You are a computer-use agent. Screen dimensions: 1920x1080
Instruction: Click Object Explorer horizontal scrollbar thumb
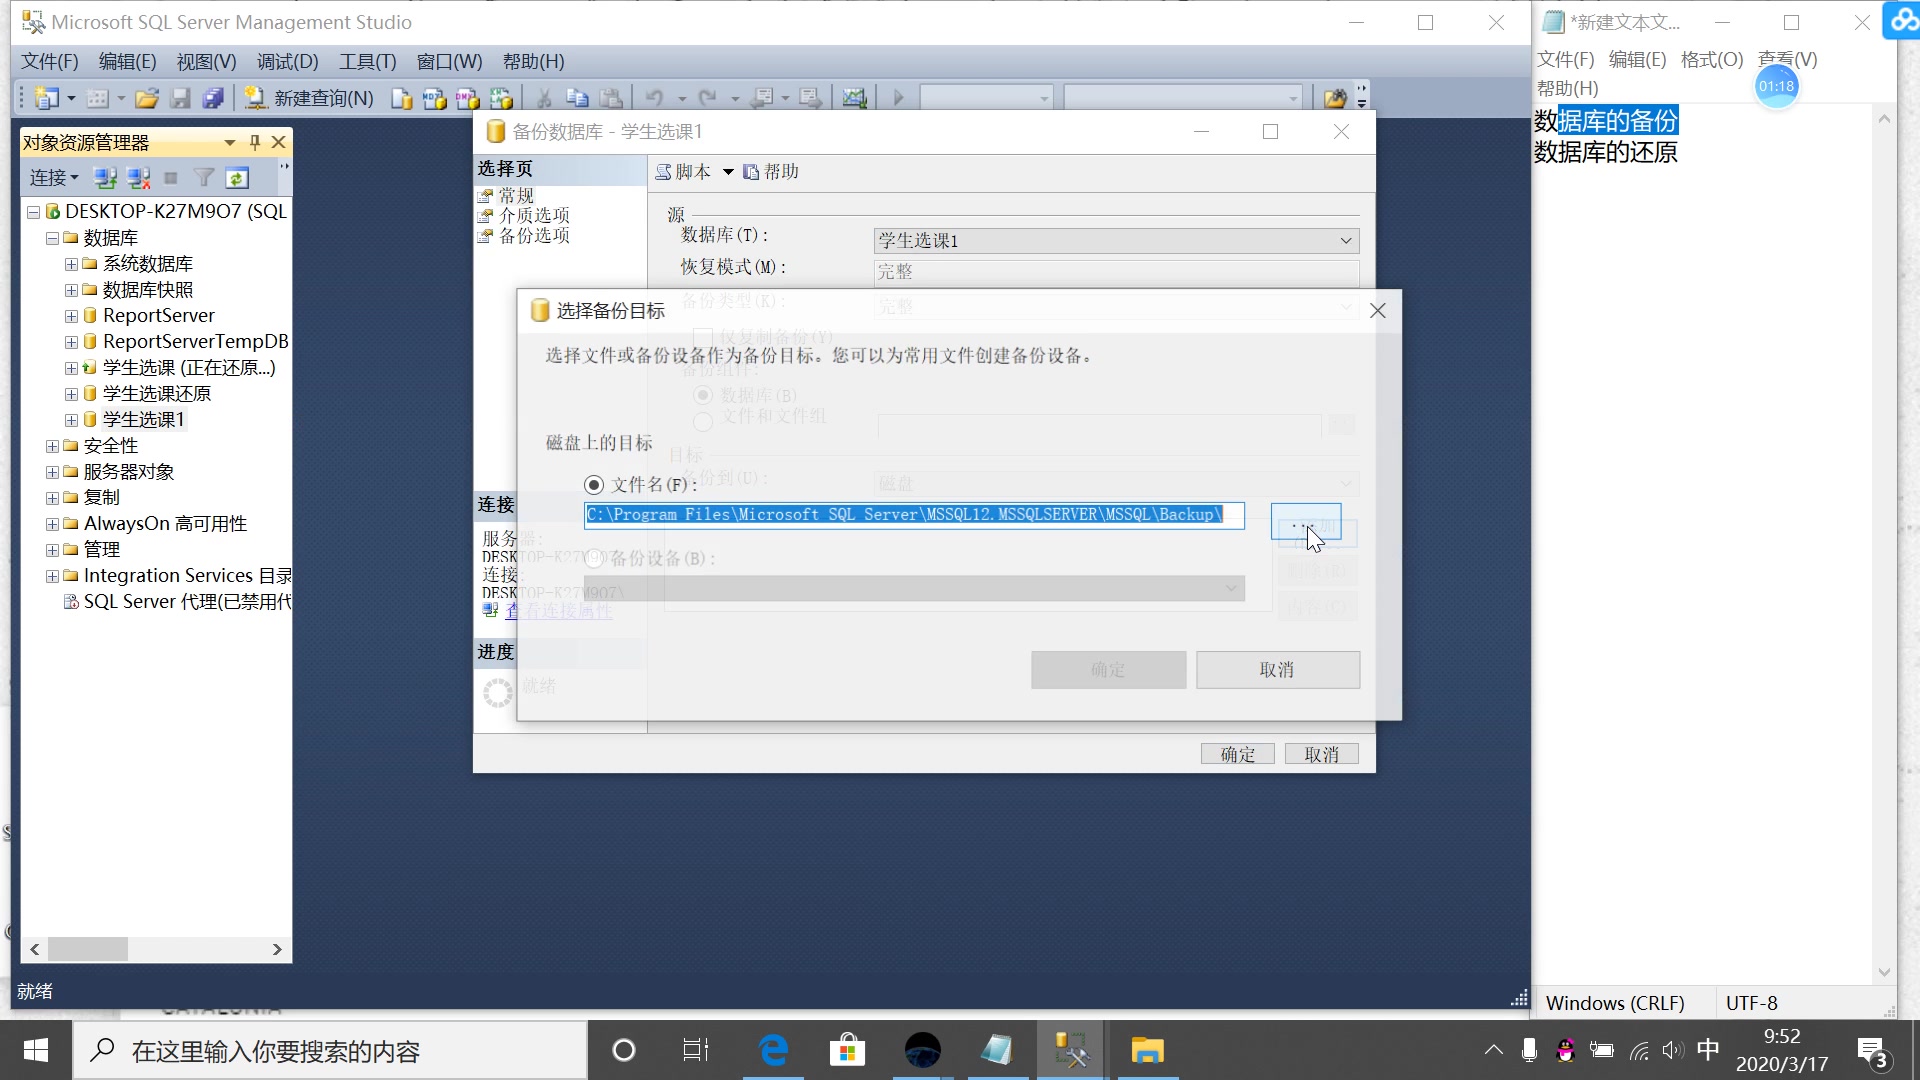87,949
